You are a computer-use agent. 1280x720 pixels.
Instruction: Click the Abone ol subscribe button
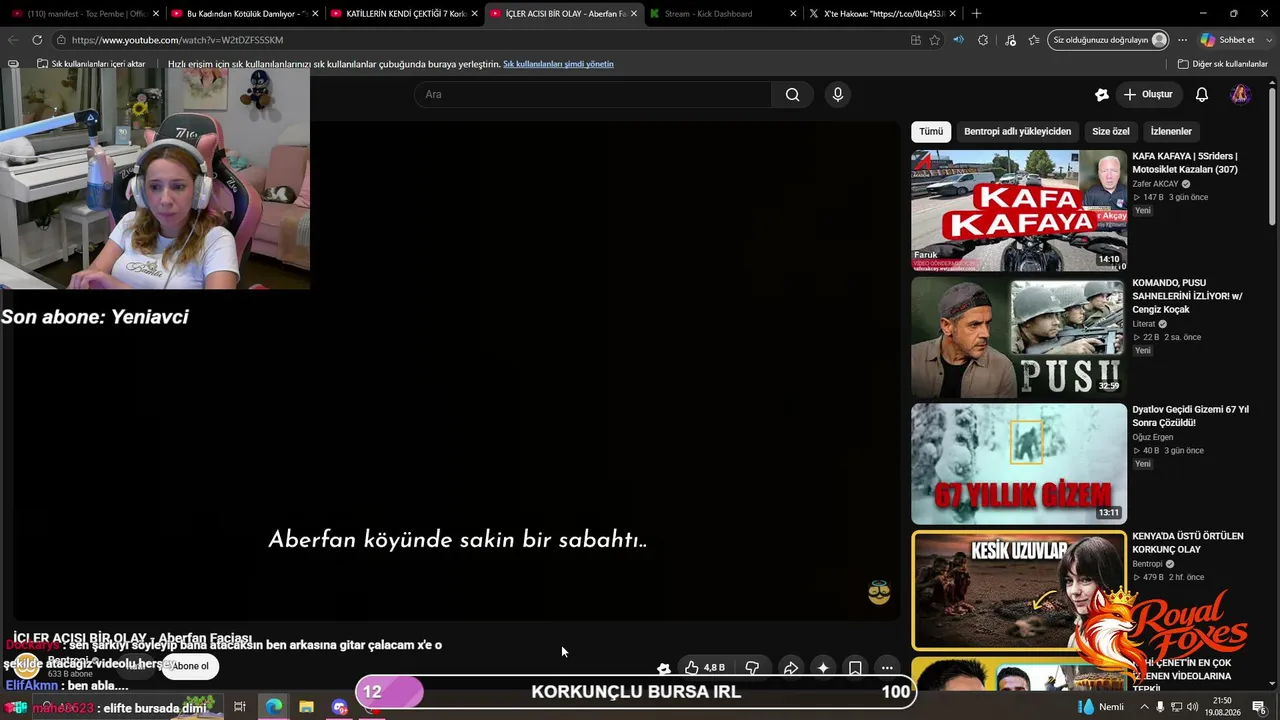(x=190, y=666)
